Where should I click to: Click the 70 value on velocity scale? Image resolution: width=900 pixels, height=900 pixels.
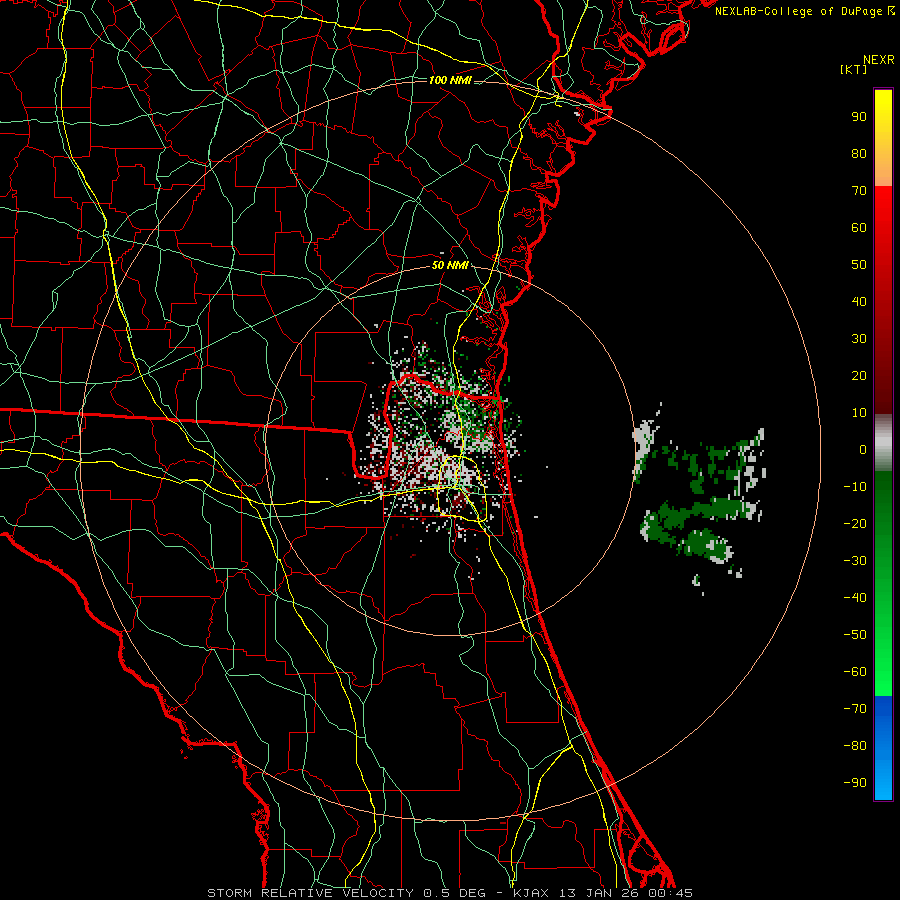[x=859, y=191]
